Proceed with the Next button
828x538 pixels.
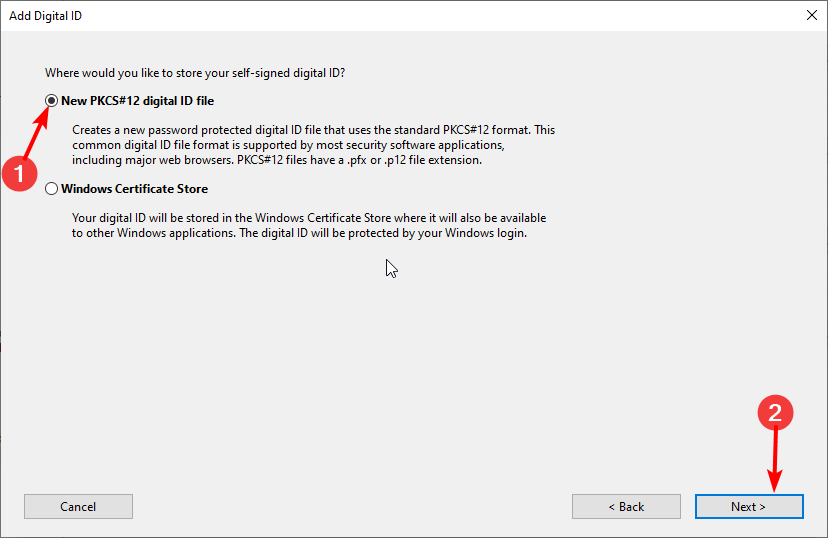pyautogui.click(x=749, y=507)
